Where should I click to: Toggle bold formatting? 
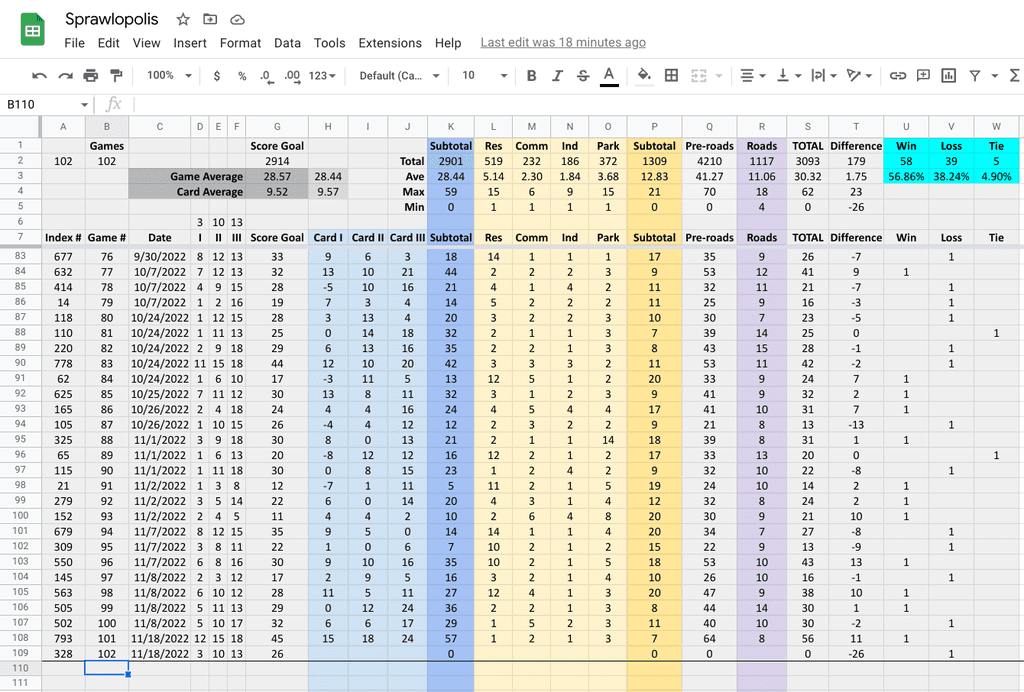530,75
